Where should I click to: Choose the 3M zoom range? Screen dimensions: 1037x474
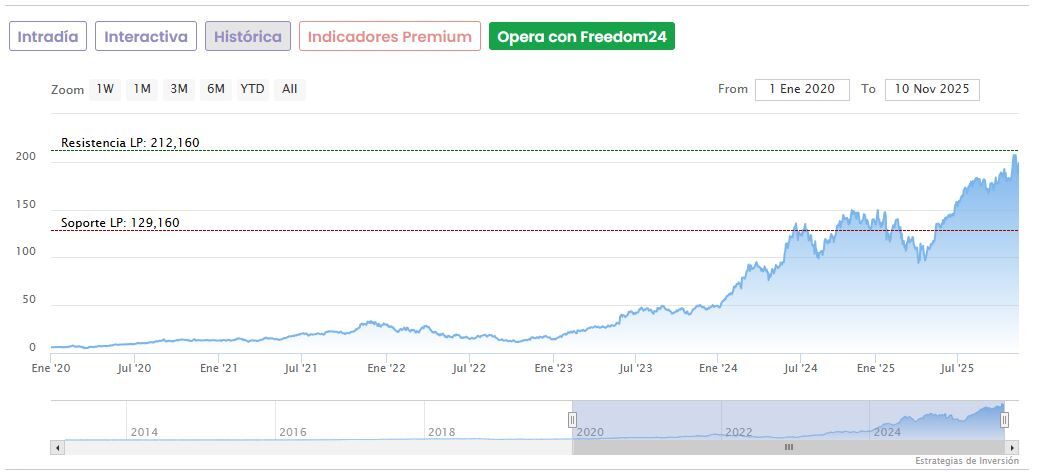coord(179,89)
